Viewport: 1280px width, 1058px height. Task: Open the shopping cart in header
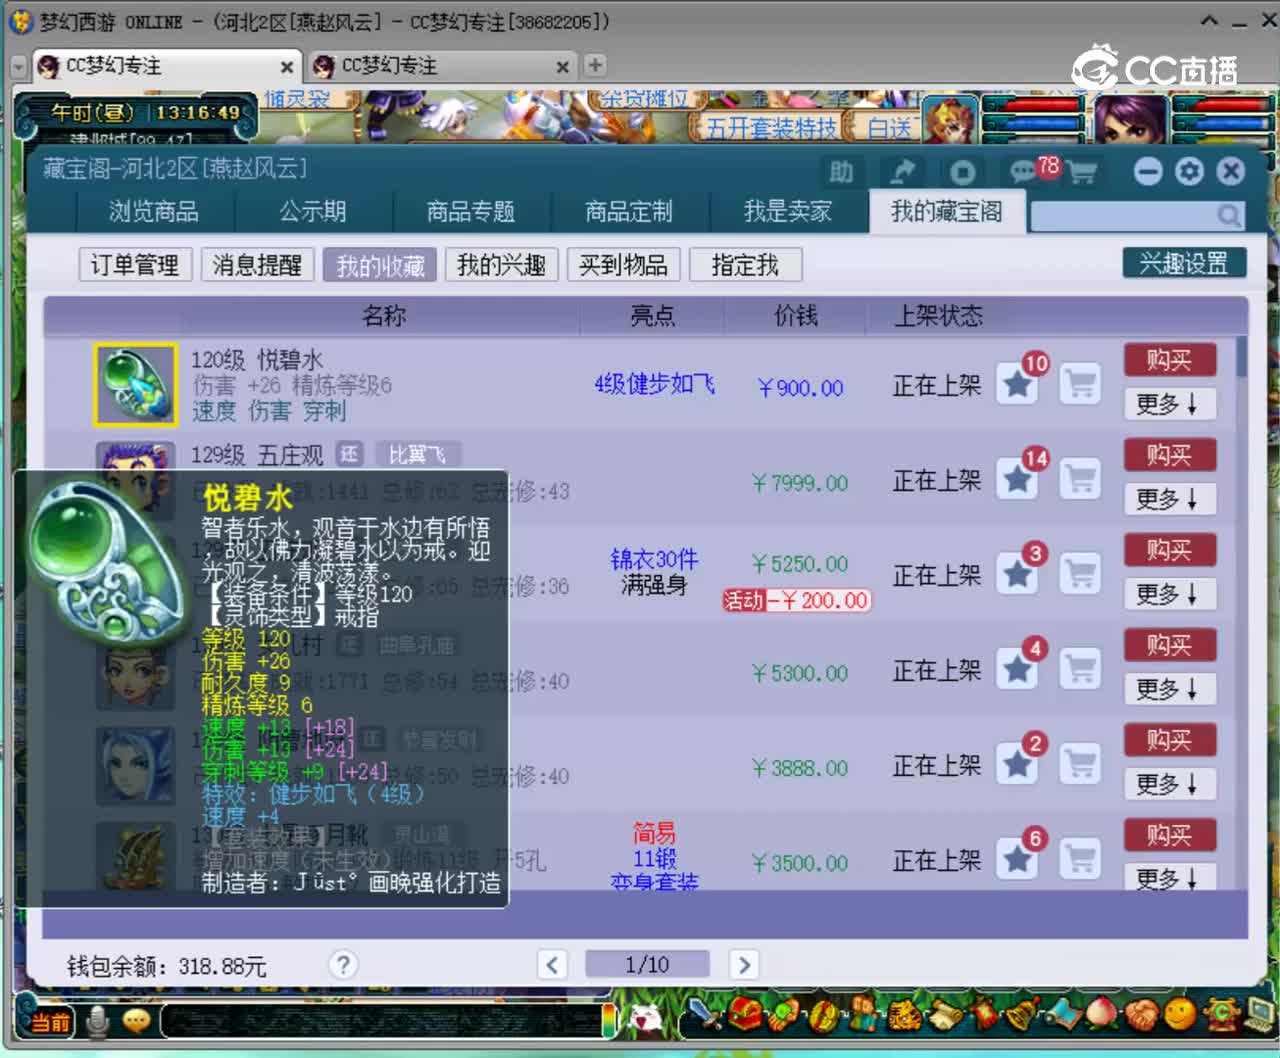tap(1082, 173)
